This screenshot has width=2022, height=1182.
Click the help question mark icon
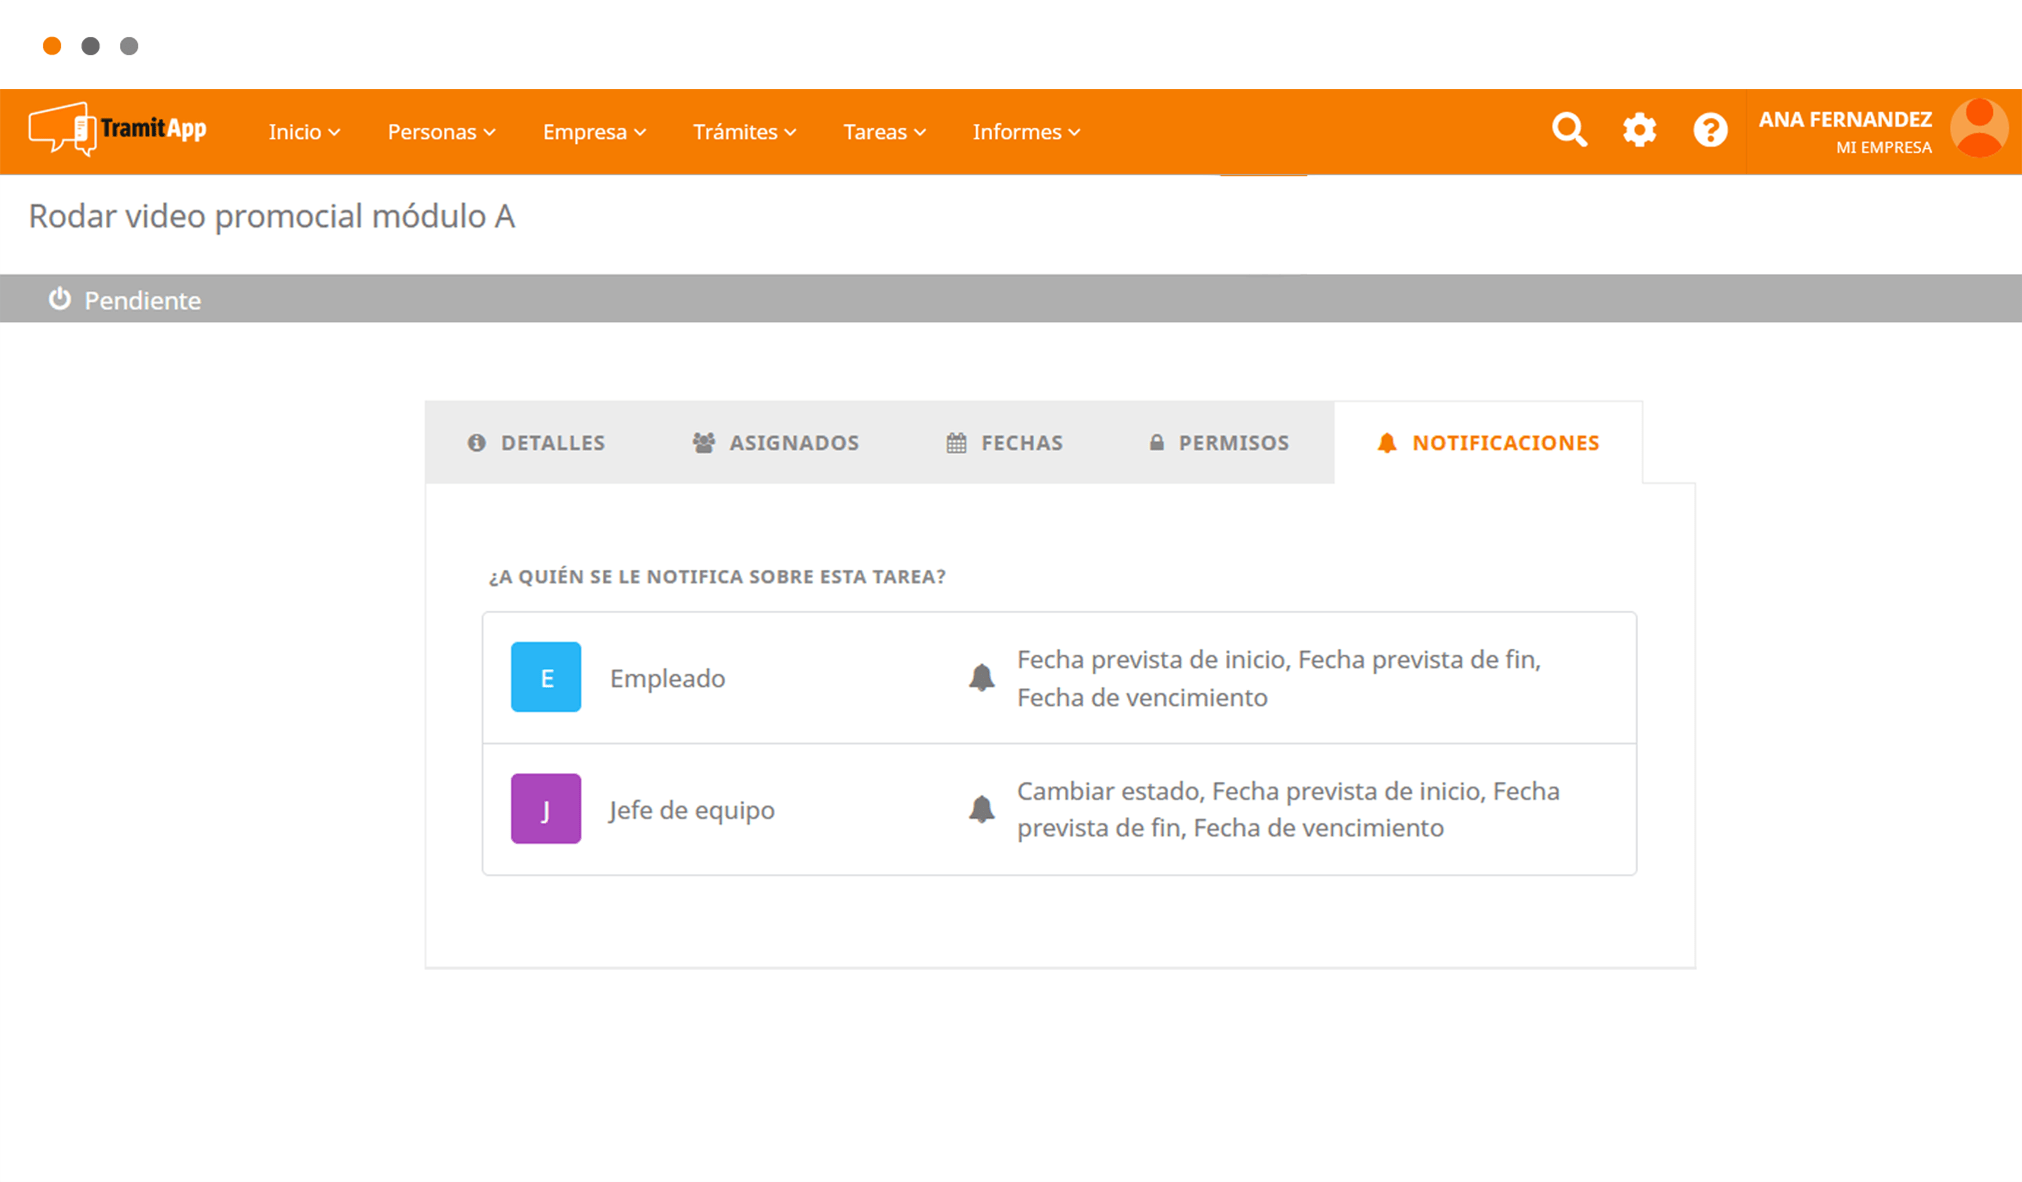coord(1710,130)
